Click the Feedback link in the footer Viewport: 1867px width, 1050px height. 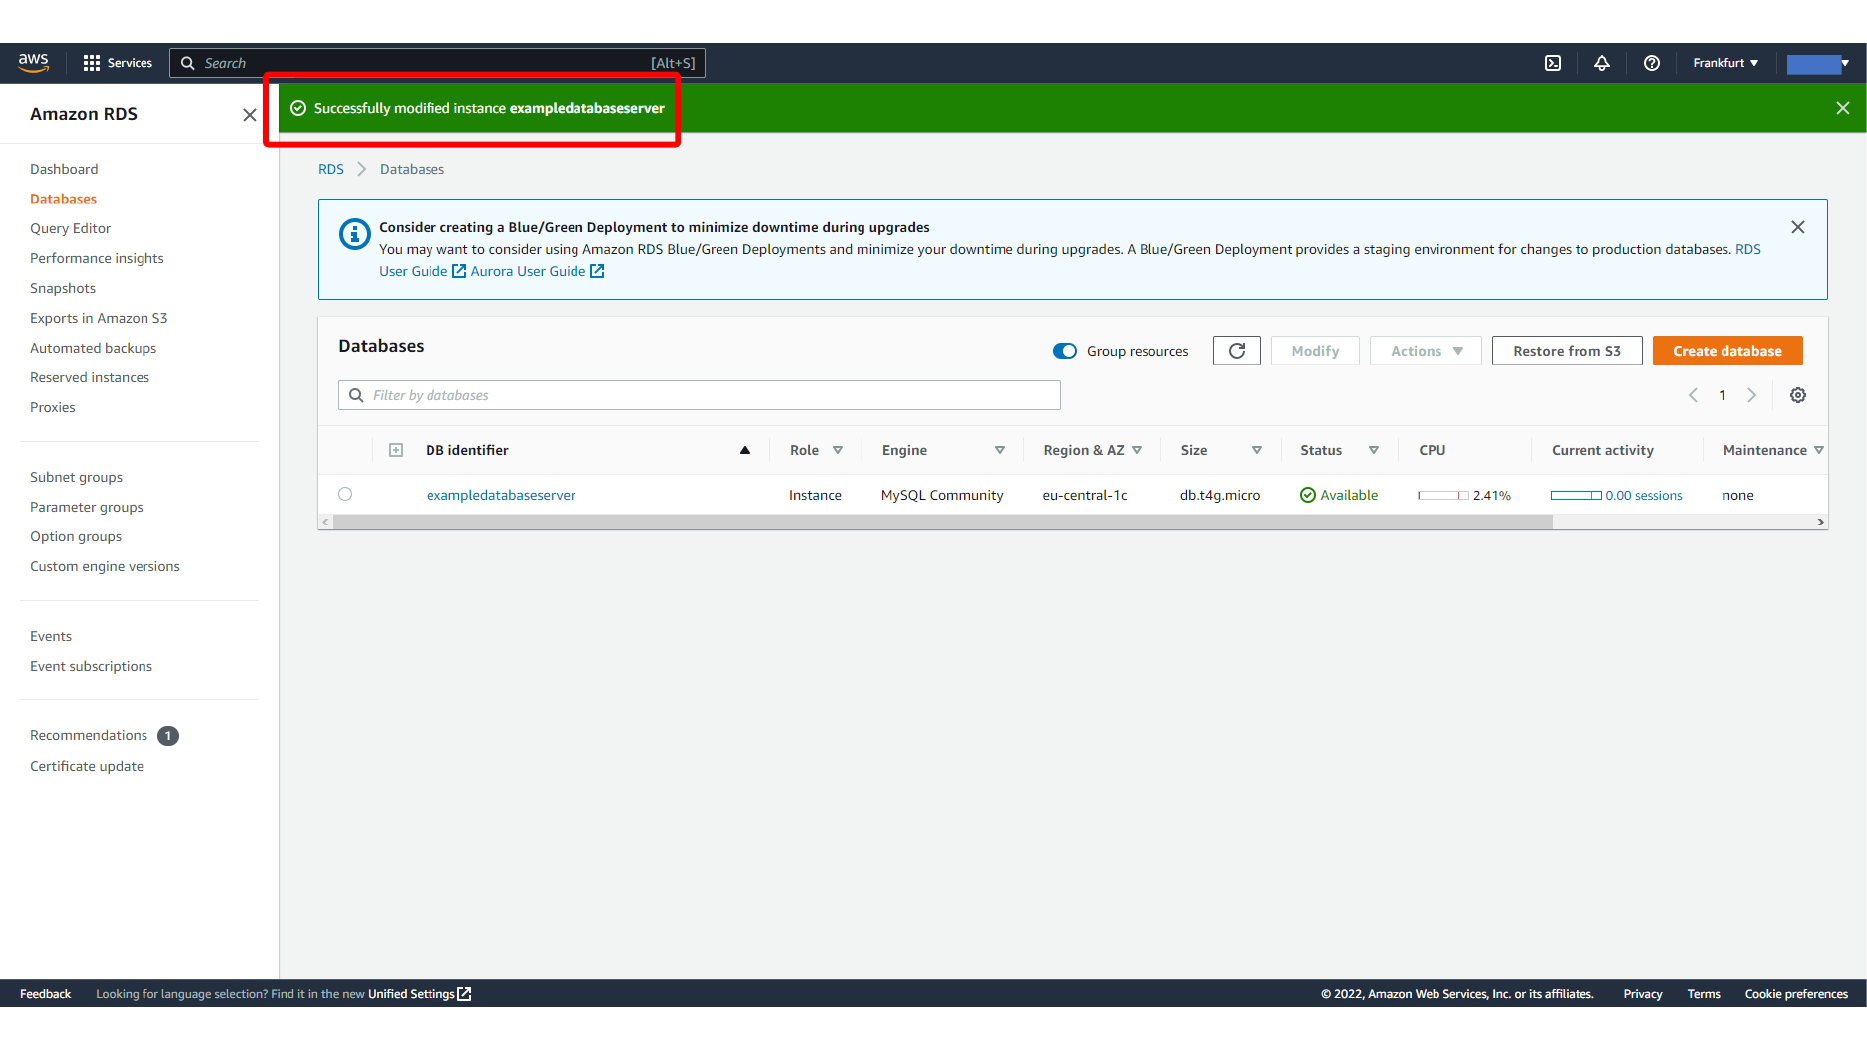[x=45, y=994]
